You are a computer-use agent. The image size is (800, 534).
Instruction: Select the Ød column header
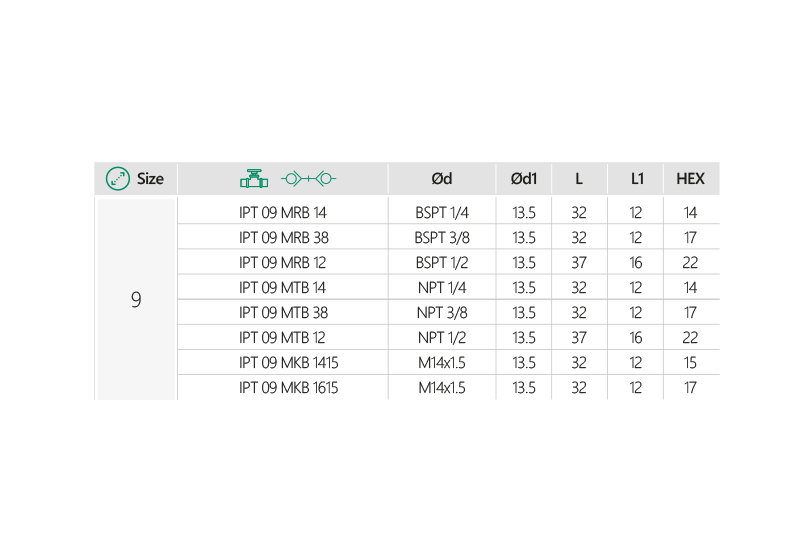click(x=442, y=179)
